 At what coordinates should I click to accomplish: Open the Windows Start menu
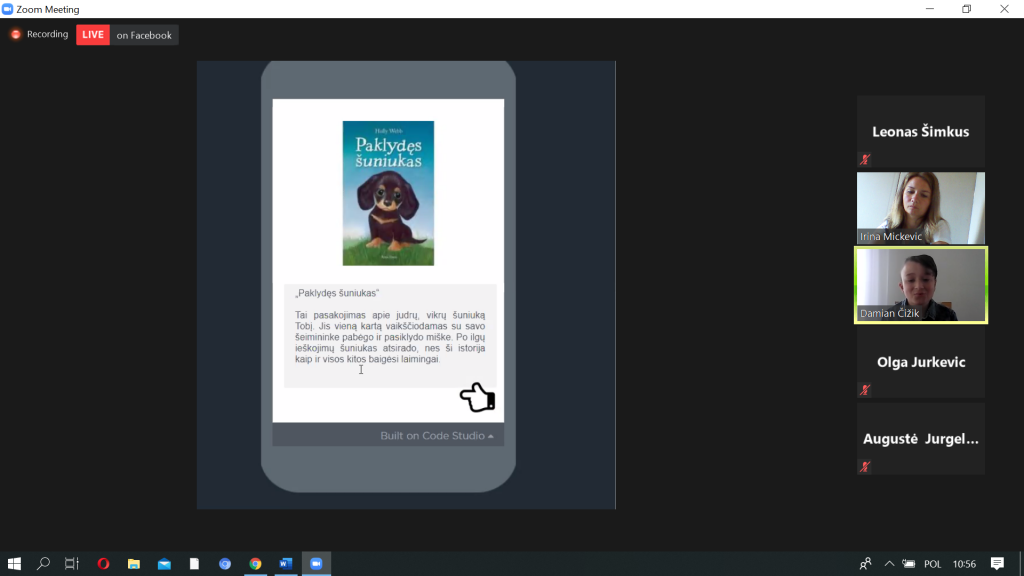(14, 564)
